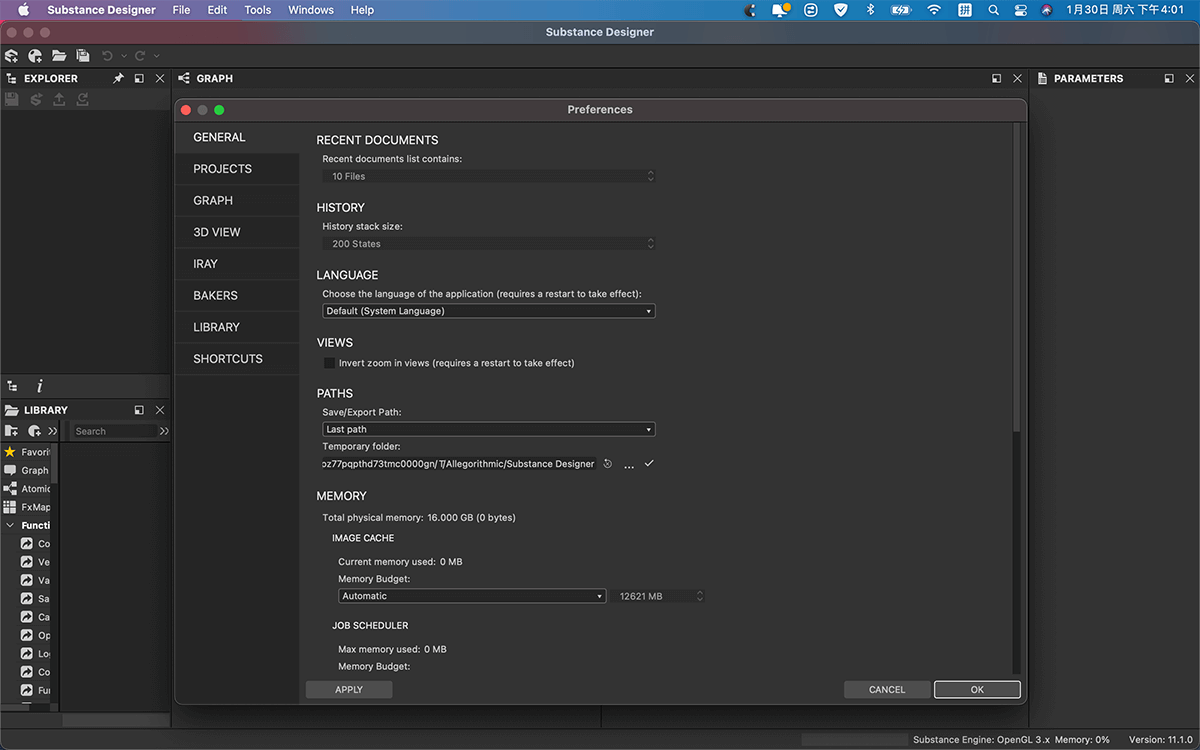This screenshot has width=1200, height=750.
Task: Click the Preferences vertical scrollbar
Action: pyautogui.click(x=1018, y=280)
